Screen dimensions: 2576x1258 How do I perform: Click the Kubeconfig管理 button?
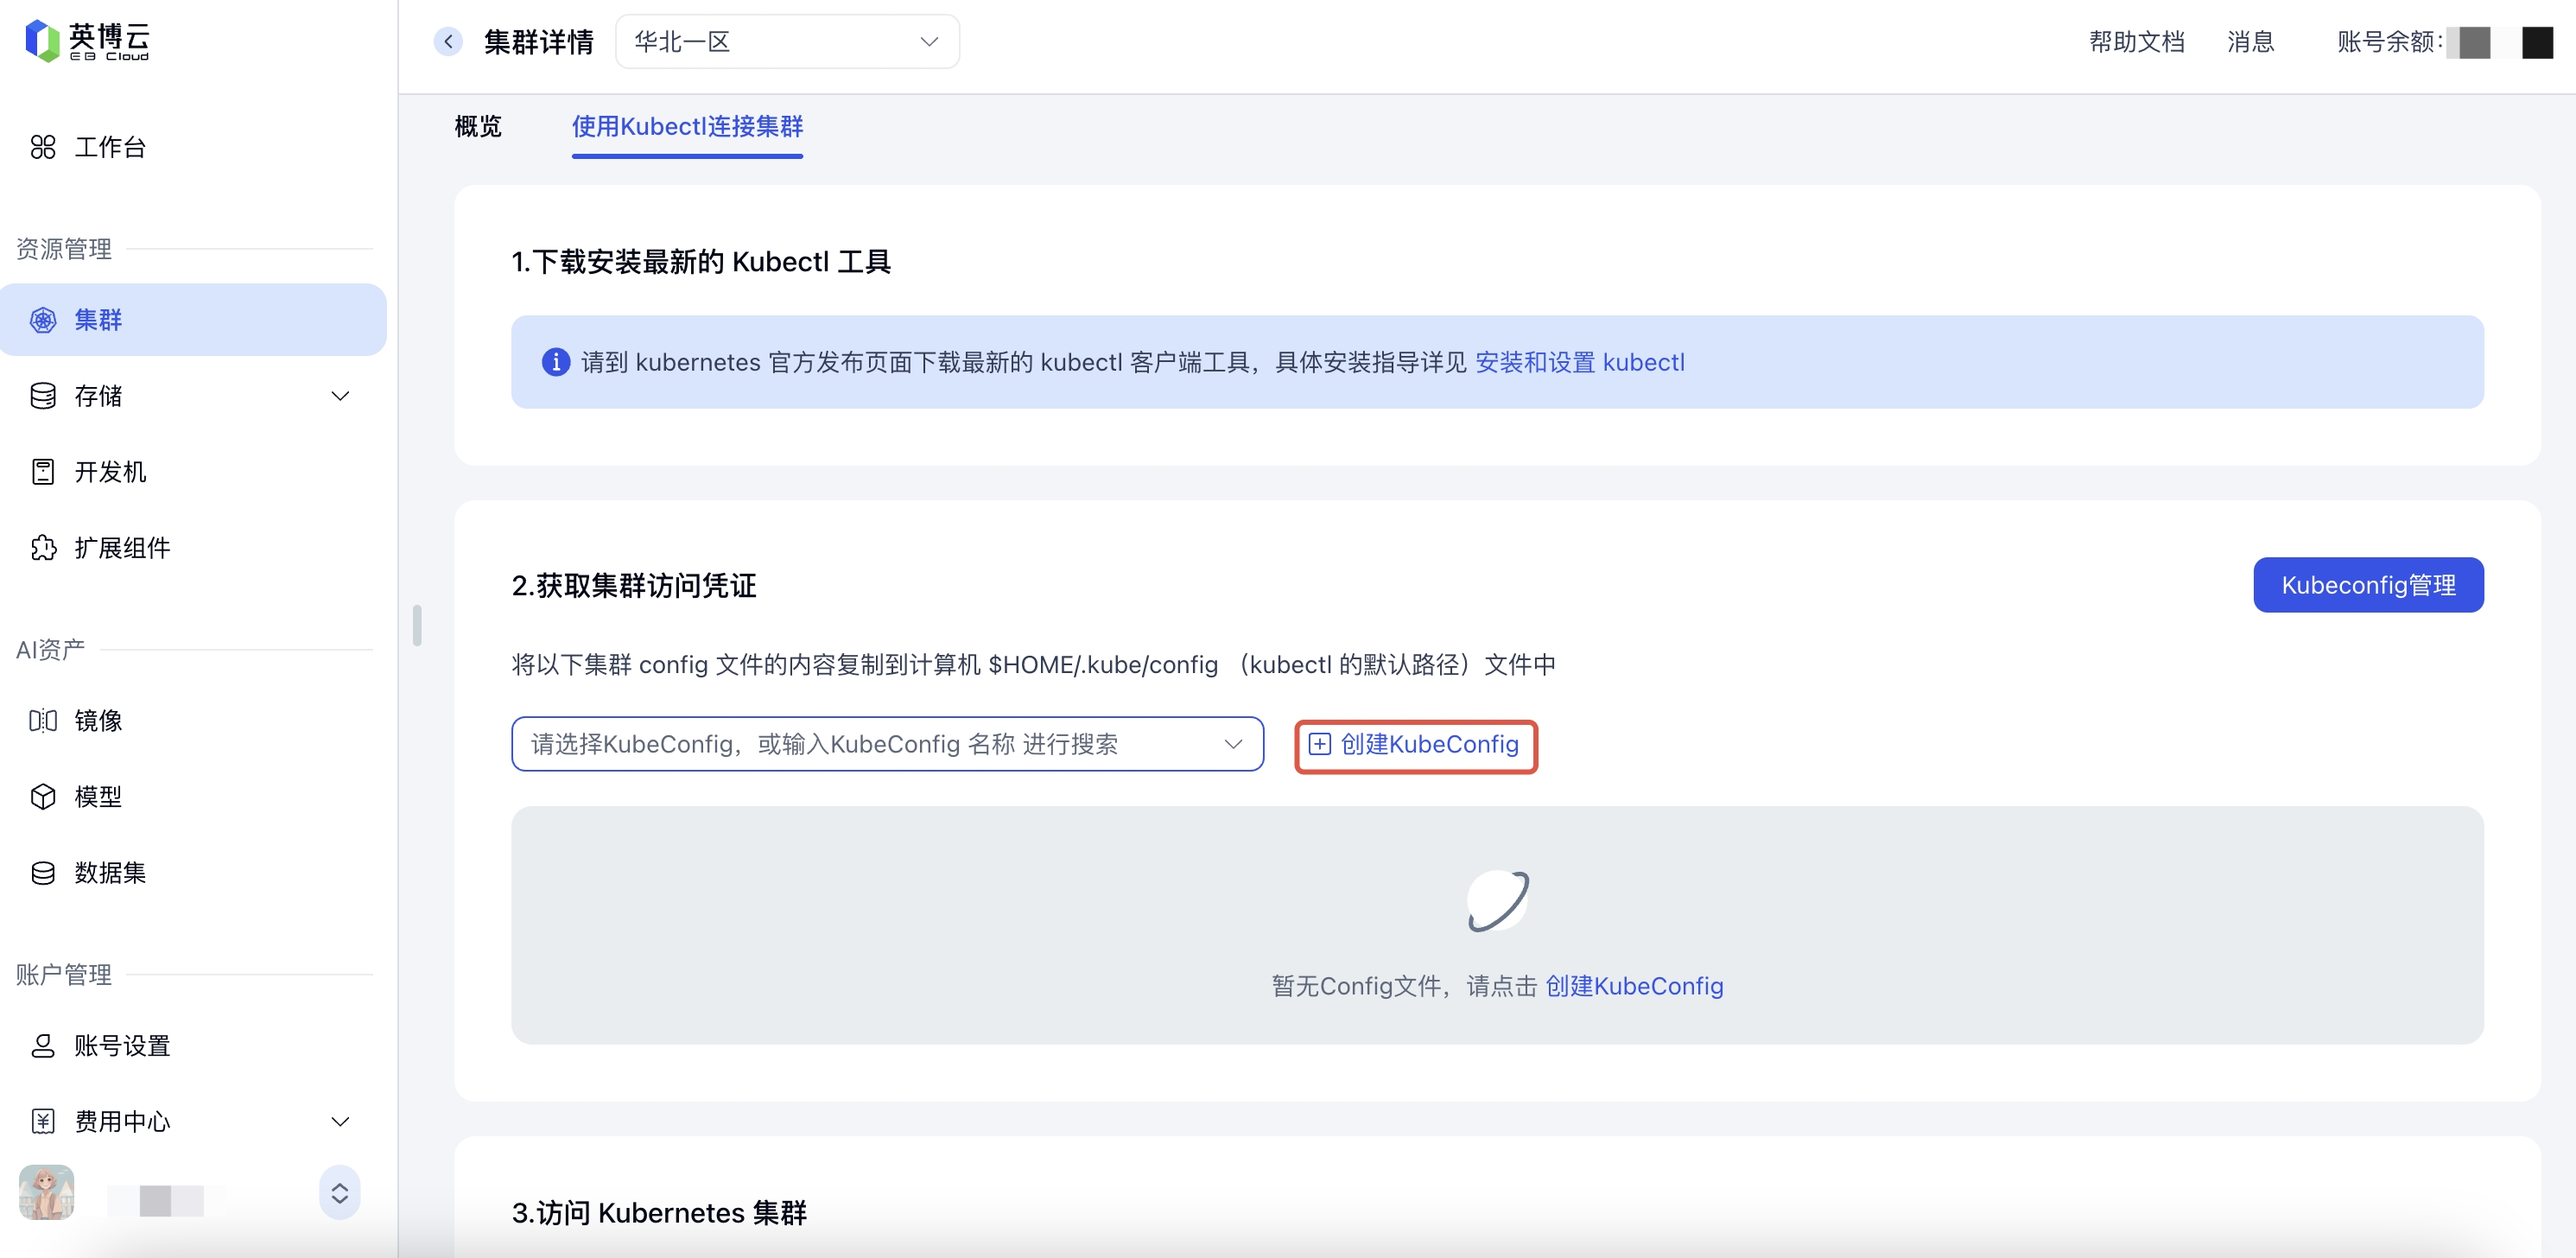coord(2368,585)
